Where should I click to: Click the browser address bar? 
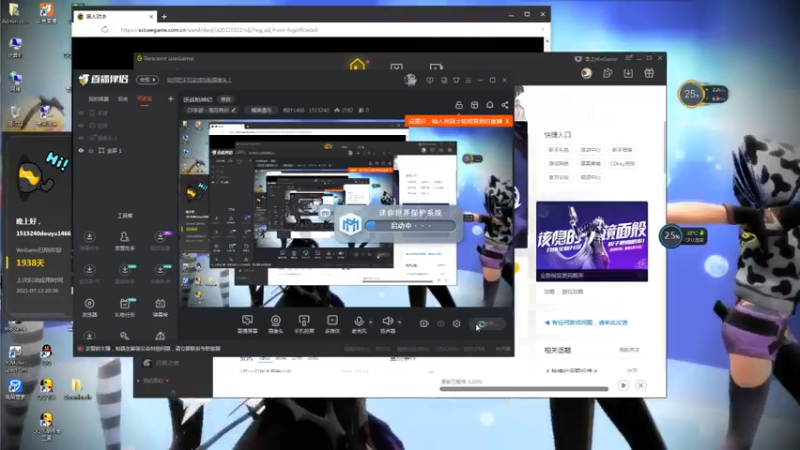(327, 30)
